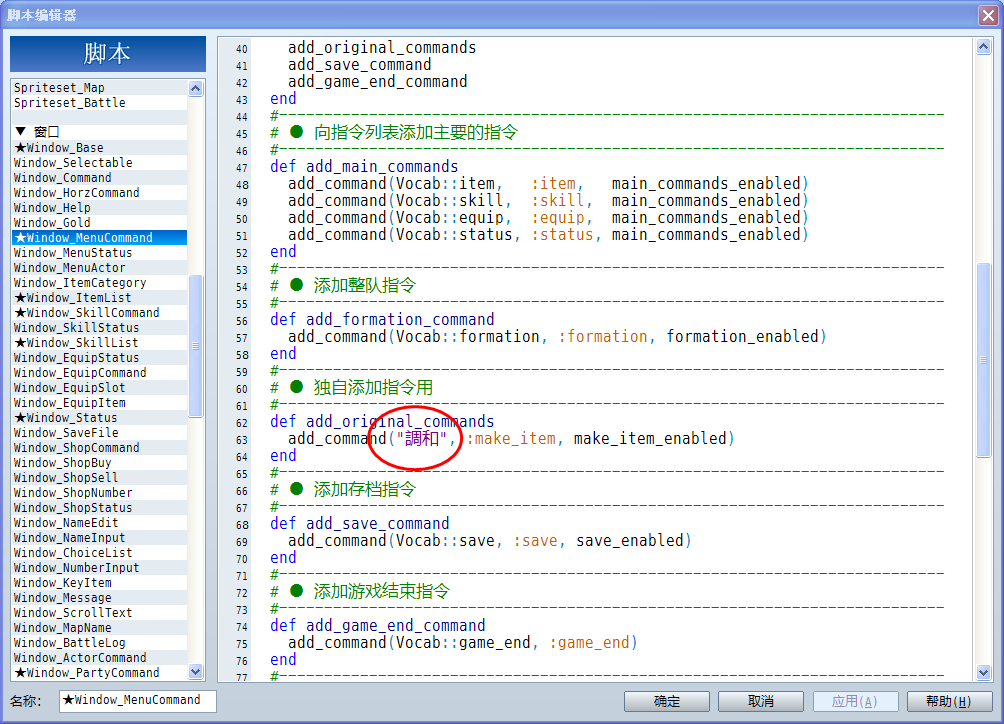Image resolution: width=1004 pixels, height=724 pixels.
Task: Open Window_MenuStatus script
Action: pyautogui.click(x=100, y=253)
